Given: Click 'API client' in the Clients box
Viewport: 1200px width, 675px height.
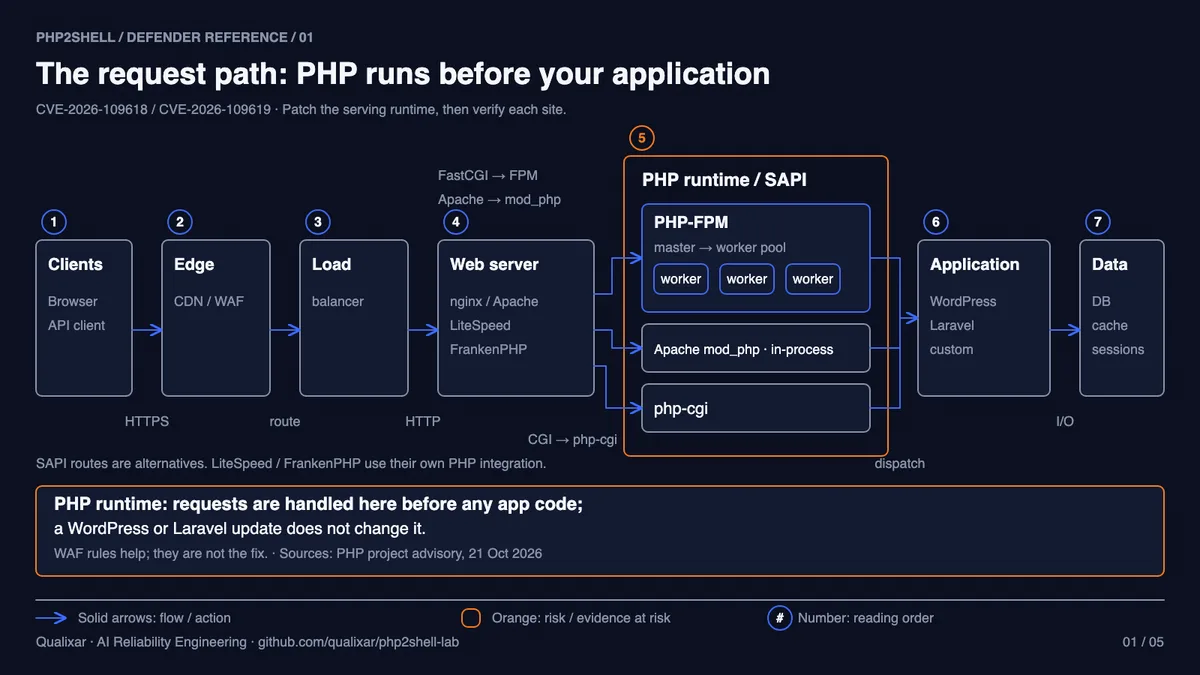Looking at the screenshot, I should click(x=76, y=325).
